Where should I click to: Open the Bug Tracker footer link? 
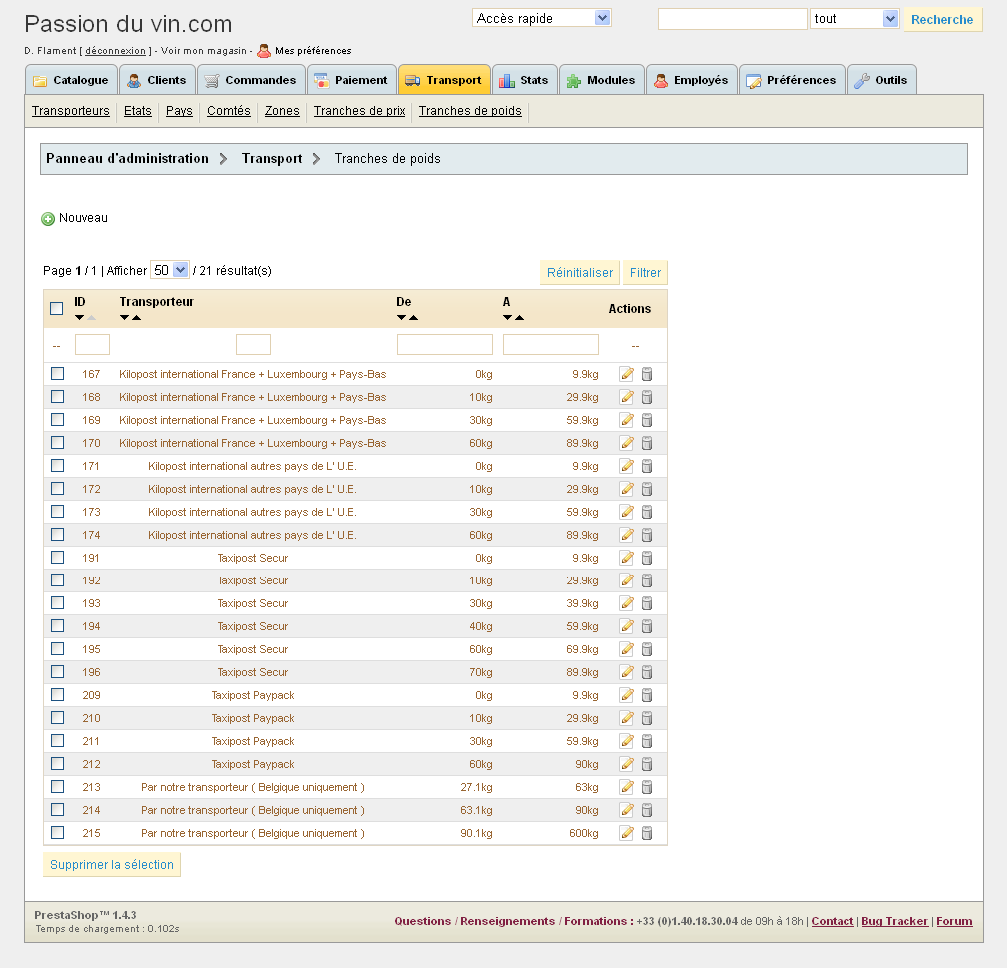pyautogui.click(x=895, y=921)
